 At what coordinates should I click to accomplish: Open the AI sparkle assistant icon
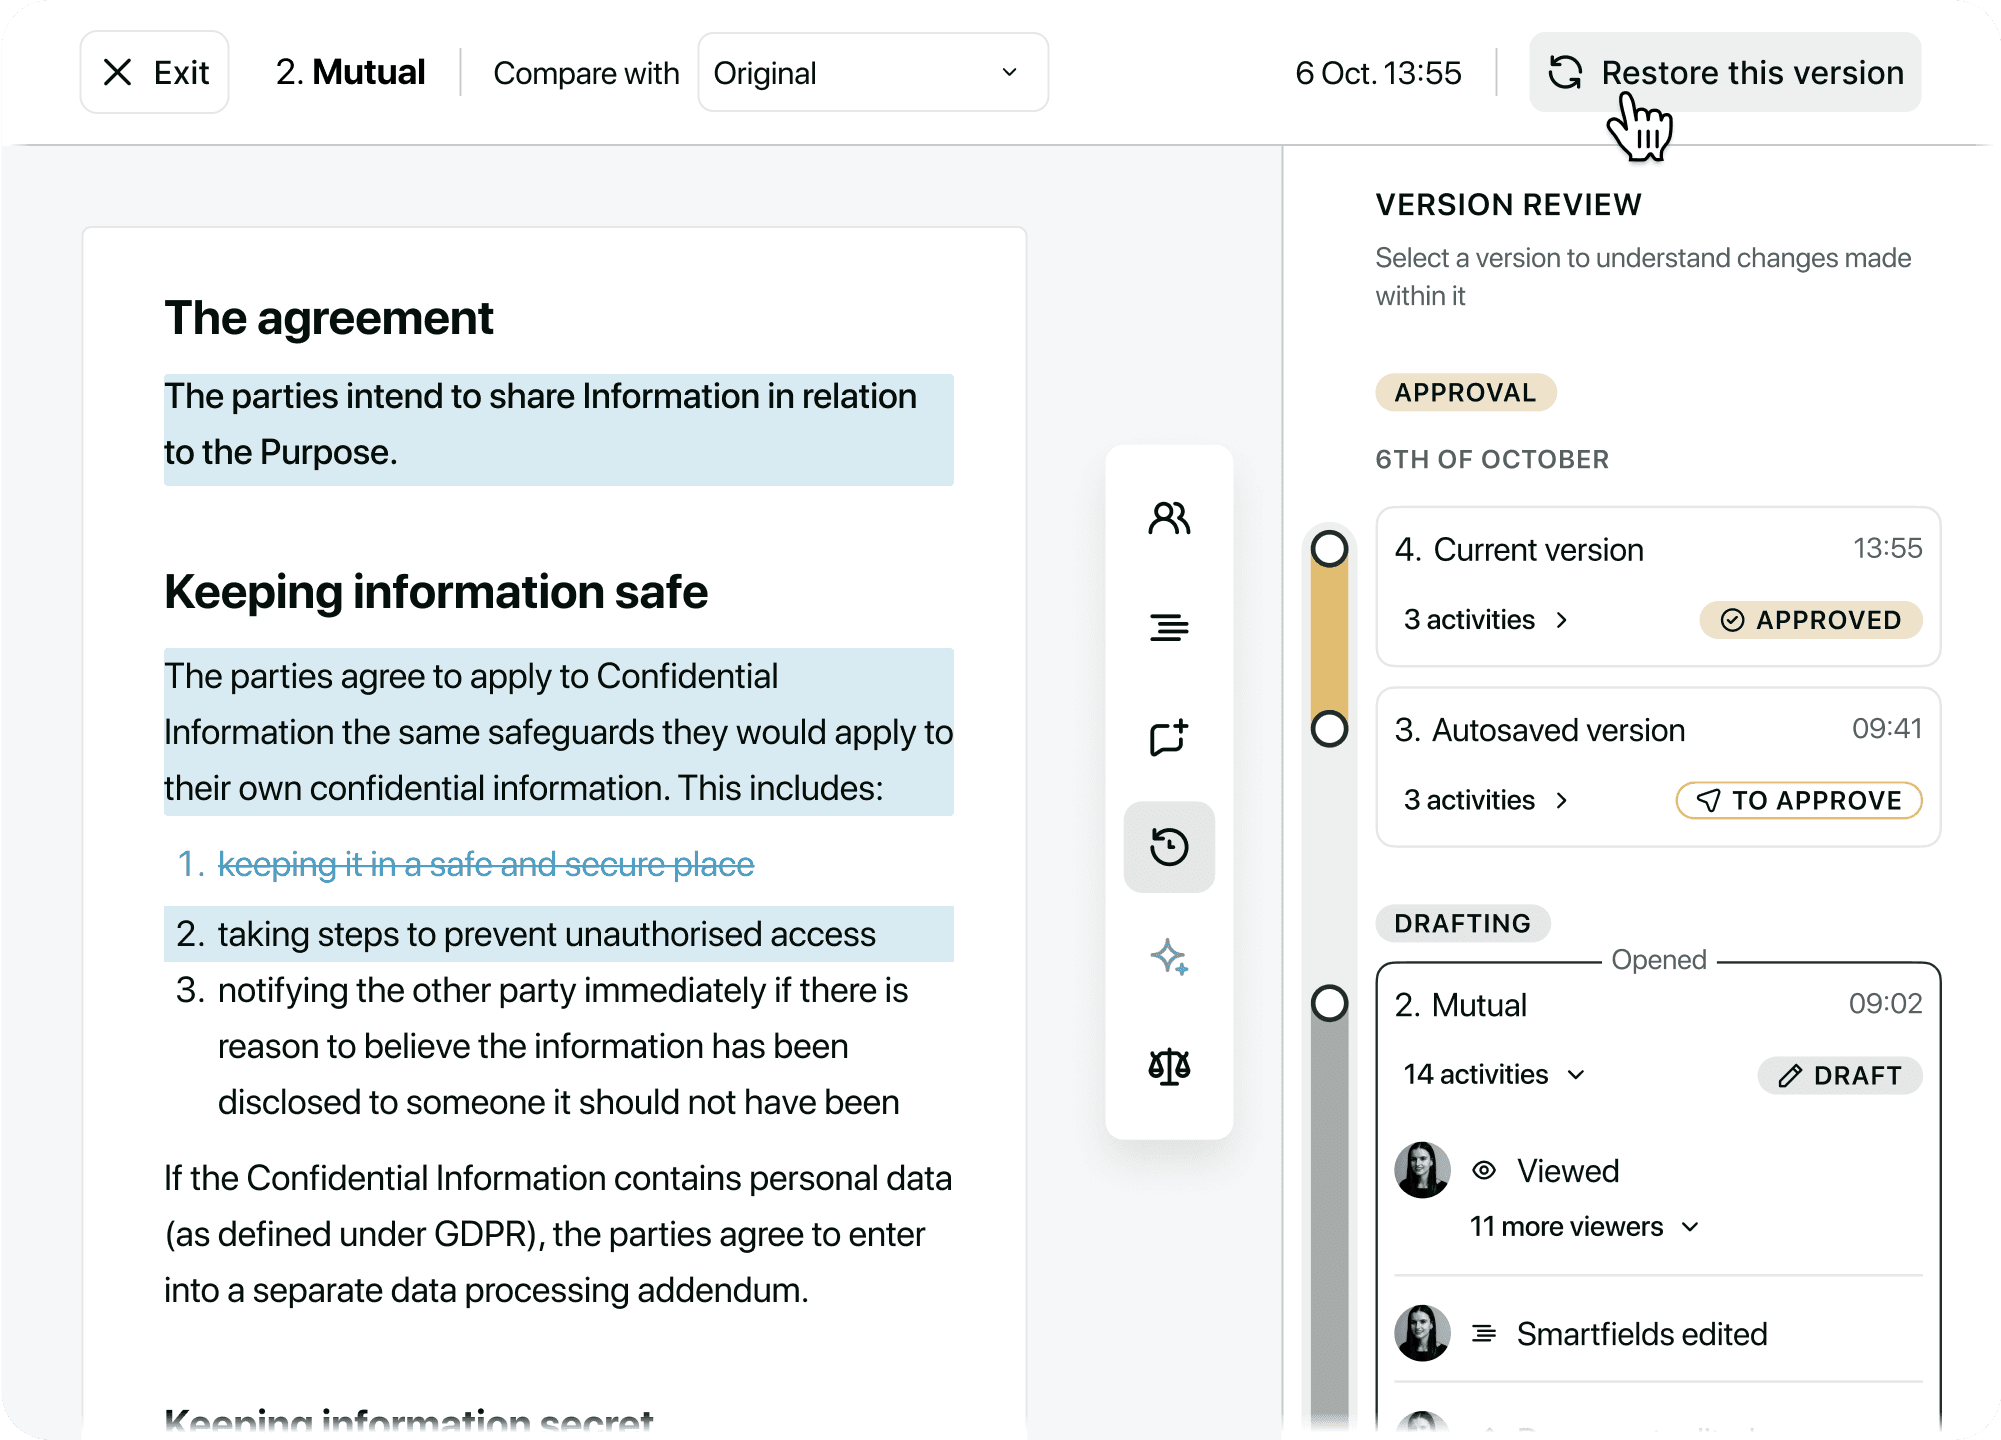pos(1168,957)
